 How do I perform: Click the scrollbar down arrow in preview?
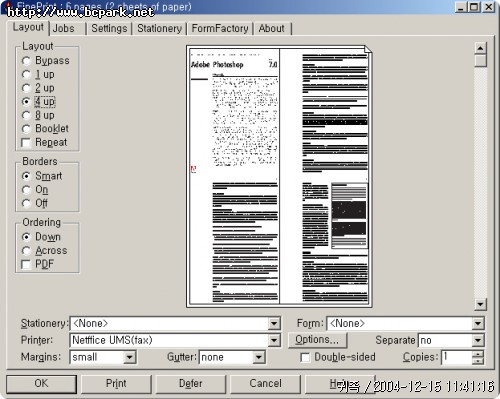tap(480, 304)
